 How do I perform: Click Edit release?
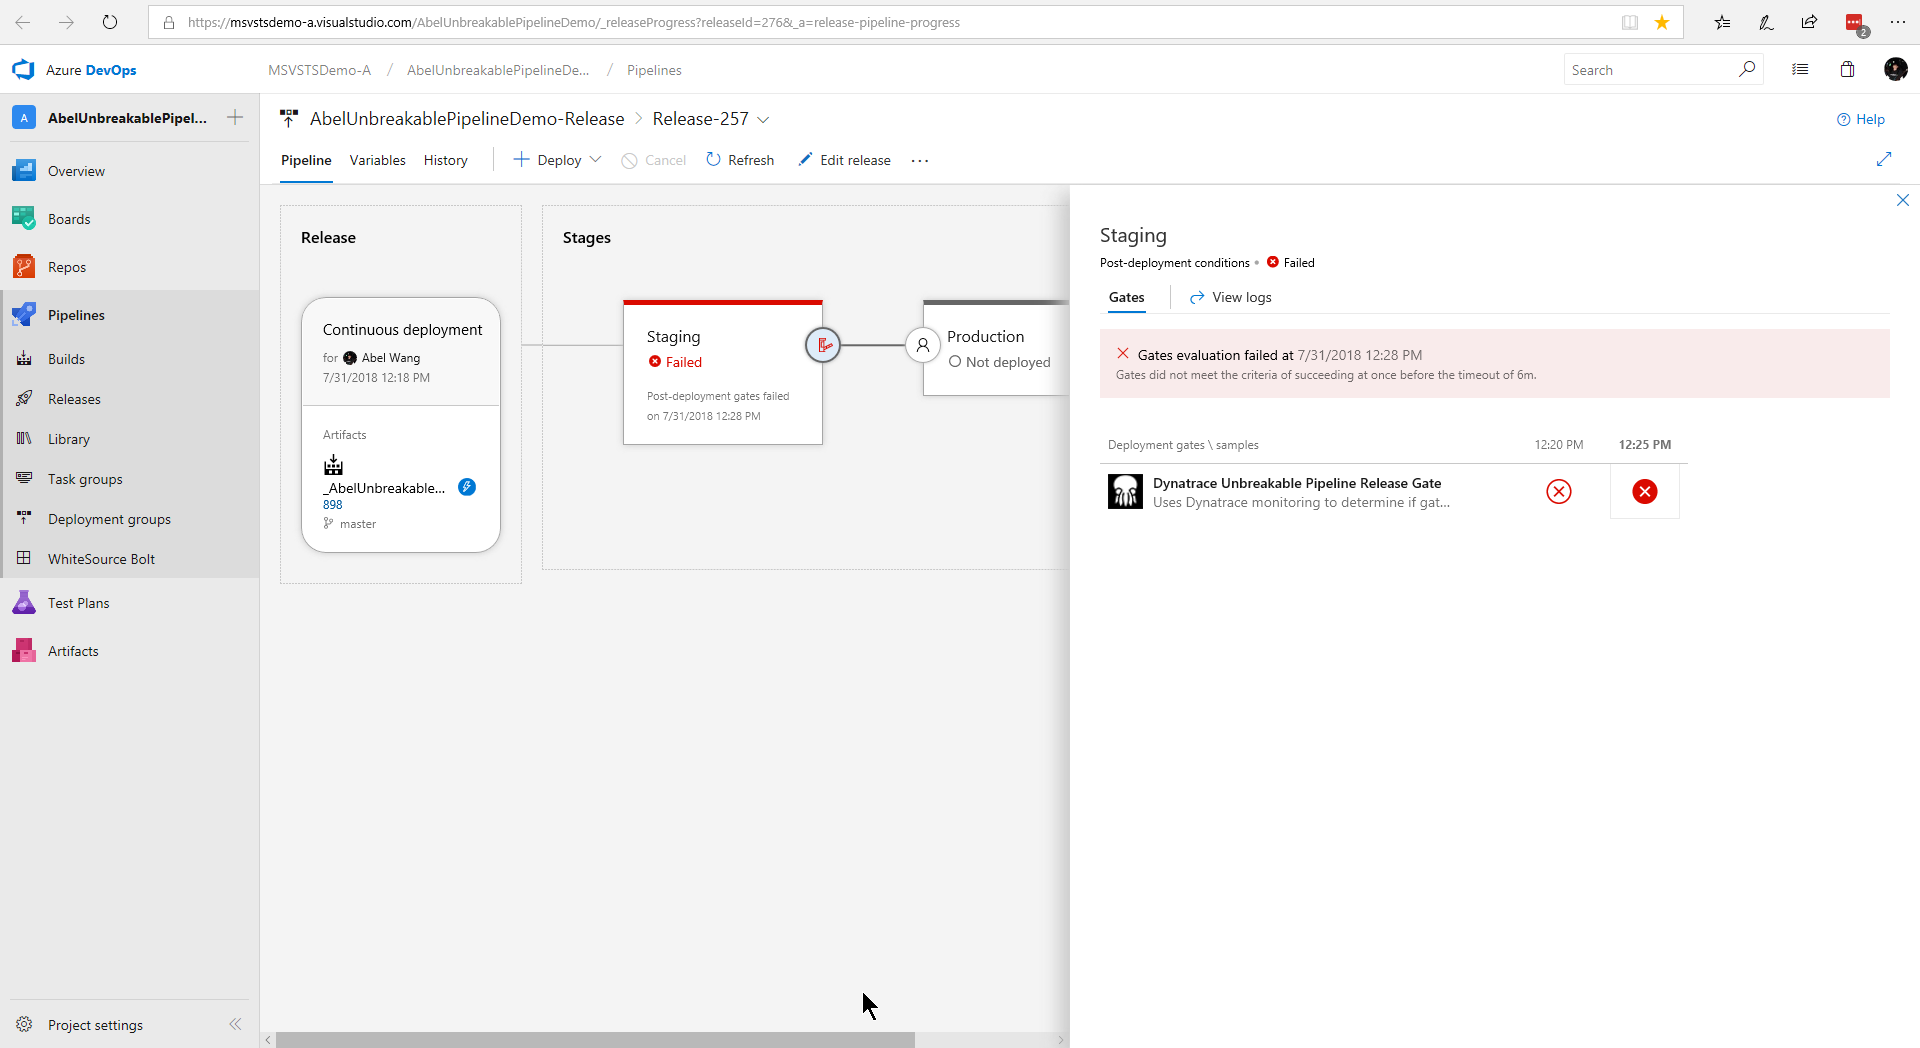point(845,160)
